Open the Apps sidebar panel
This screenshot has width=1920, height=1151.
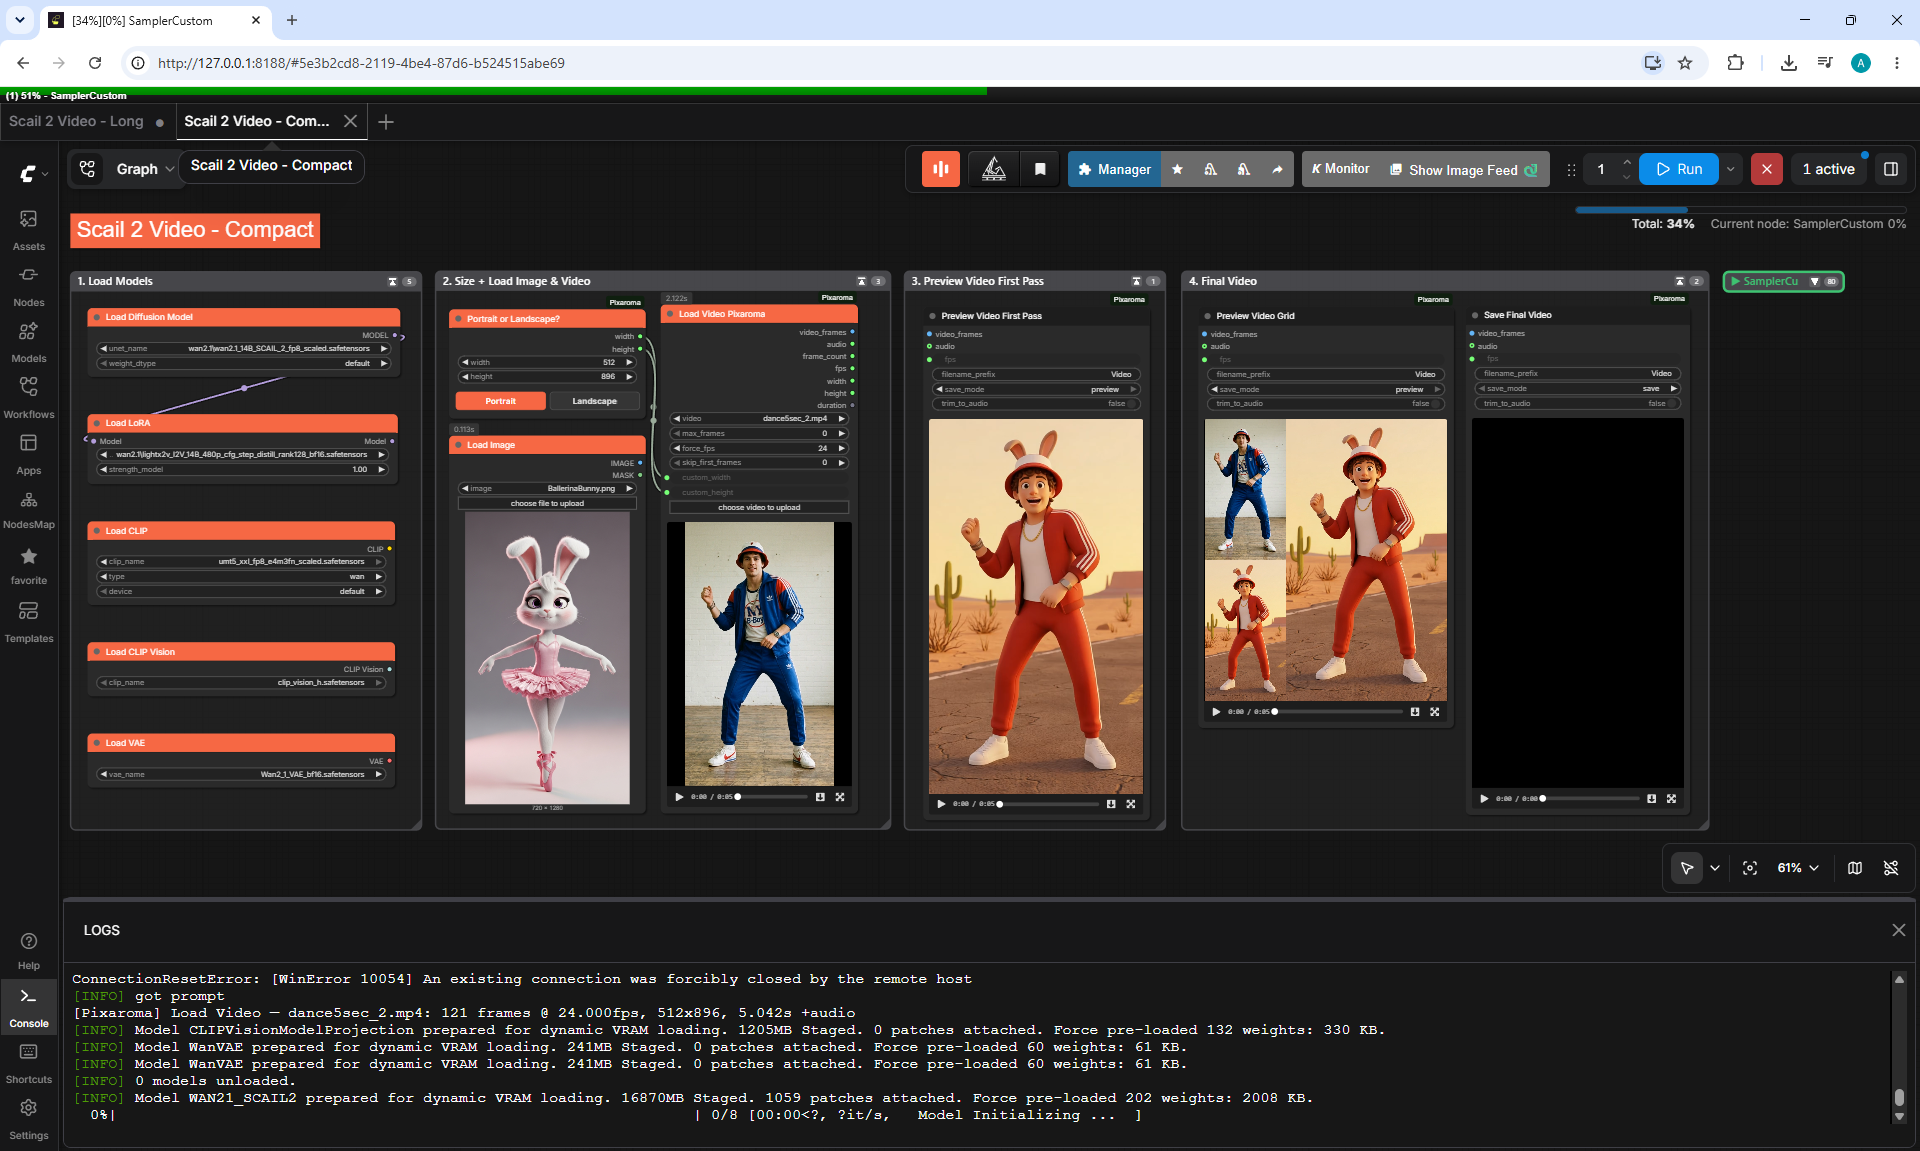pyautogui.click(x=29, y=453)
